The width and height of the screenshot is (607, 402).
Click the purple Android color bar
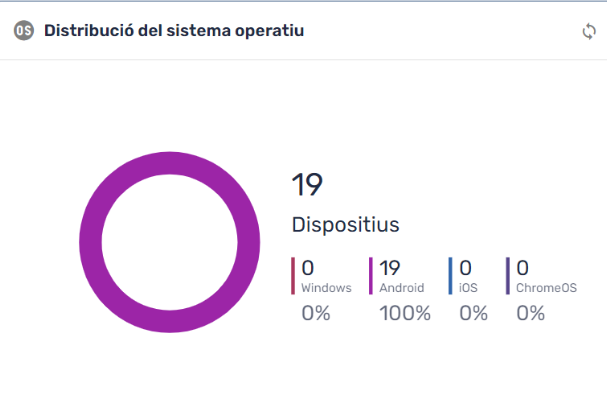(371, 276)
